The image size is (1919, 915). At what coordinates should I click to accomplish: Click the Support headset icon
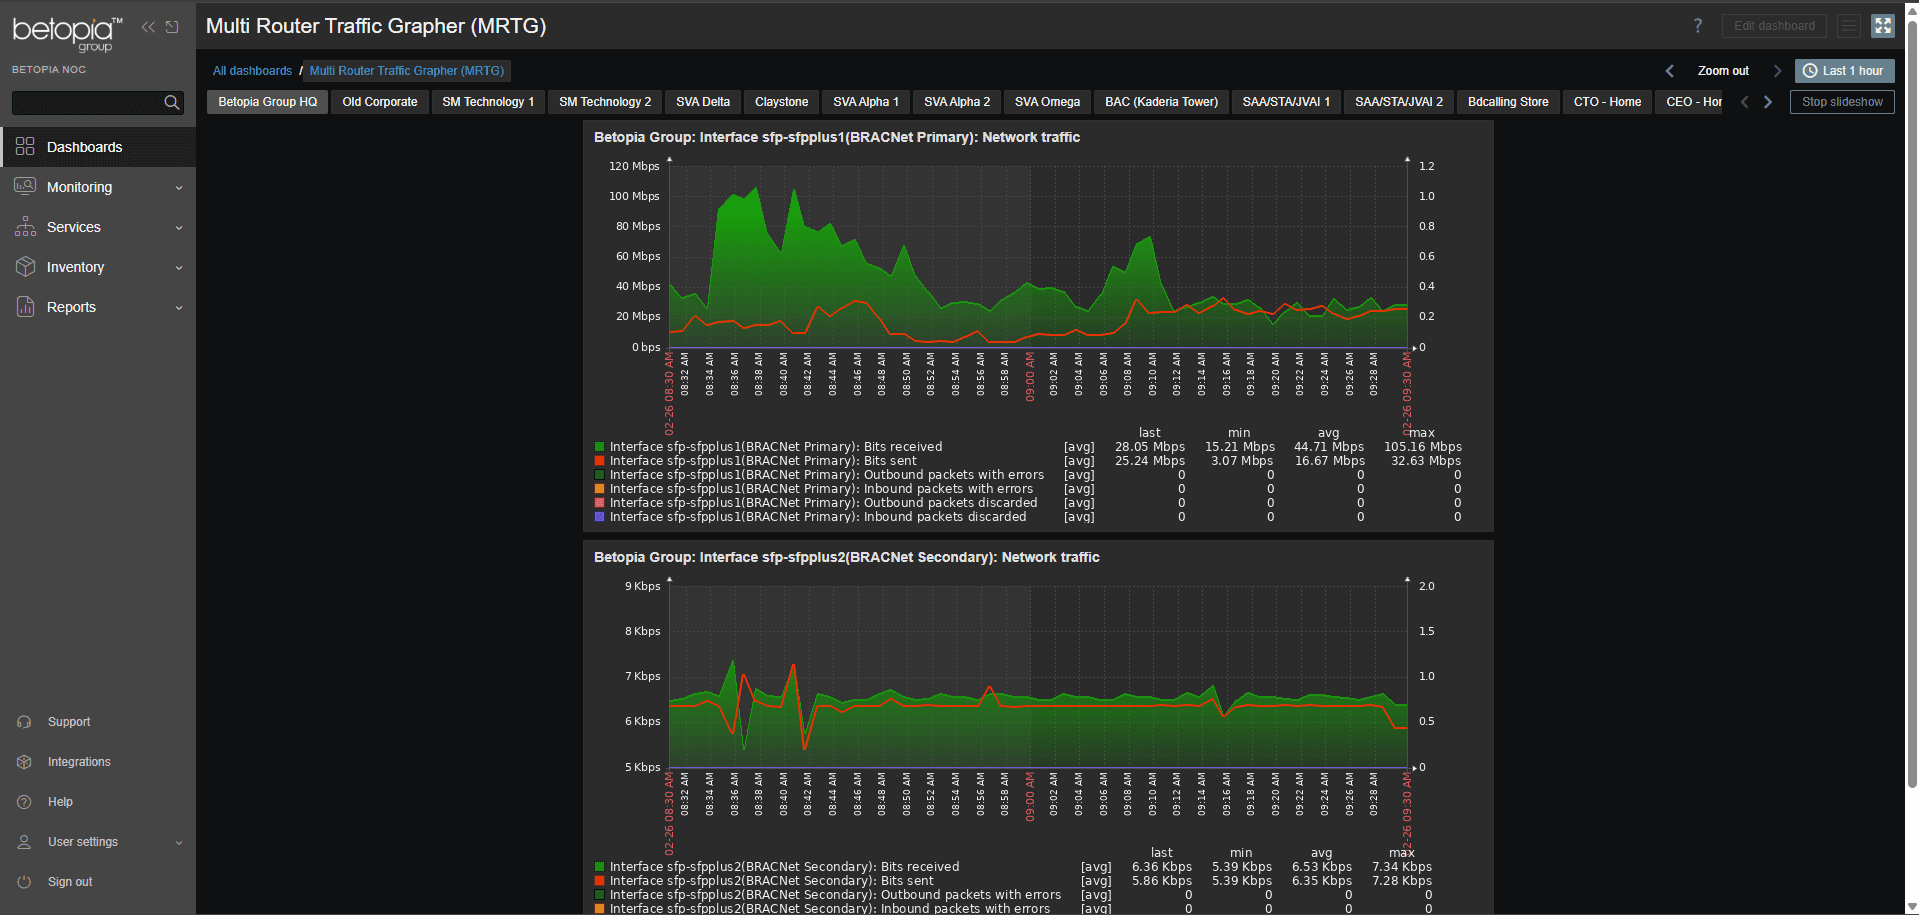24,722
